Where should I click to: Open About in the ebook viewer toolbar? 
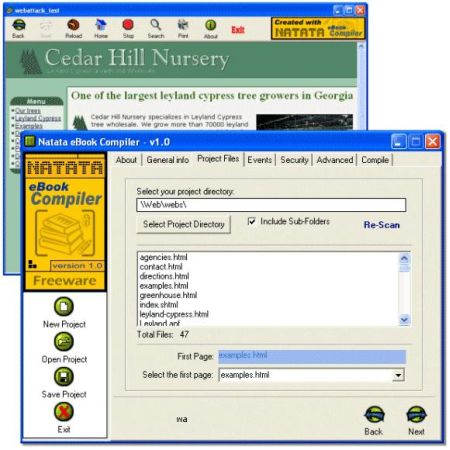tap(210, 25)
